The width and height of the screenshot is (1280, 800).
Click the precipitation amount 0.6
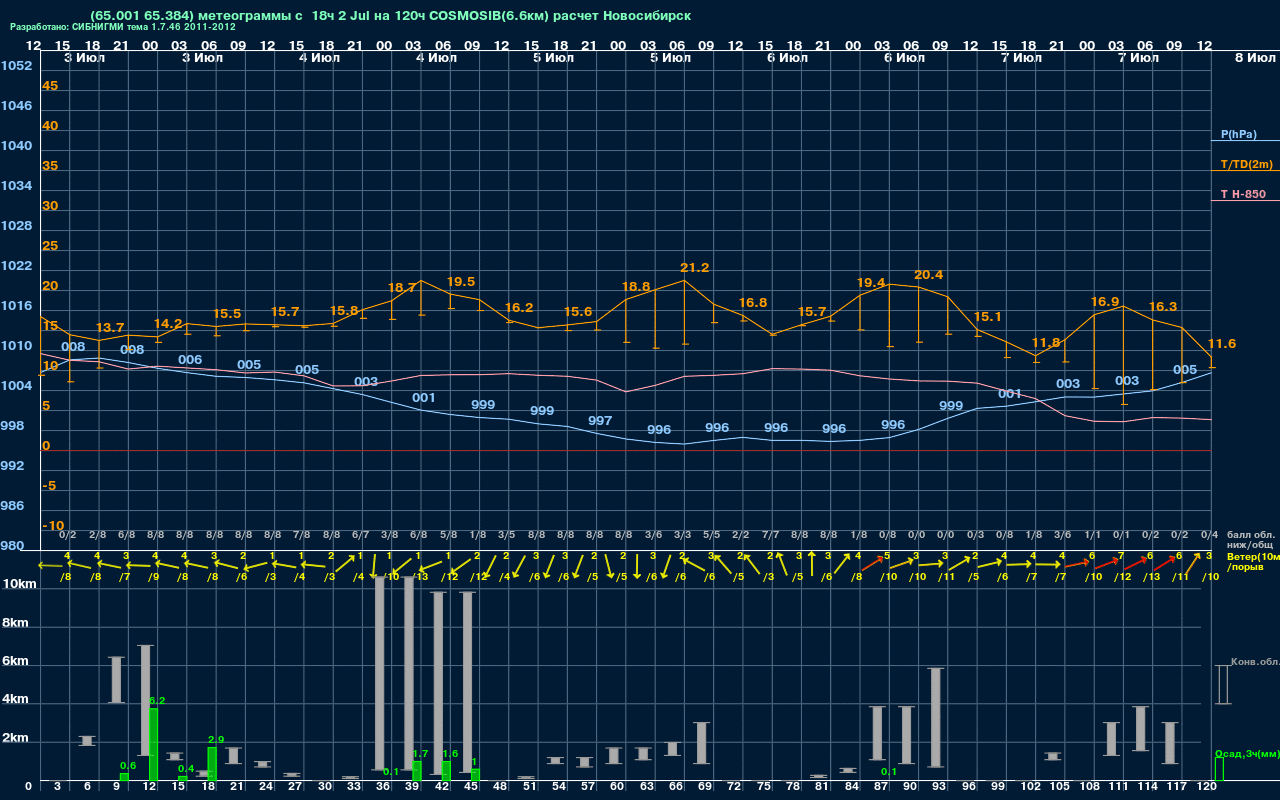click(x=128, y=765)
